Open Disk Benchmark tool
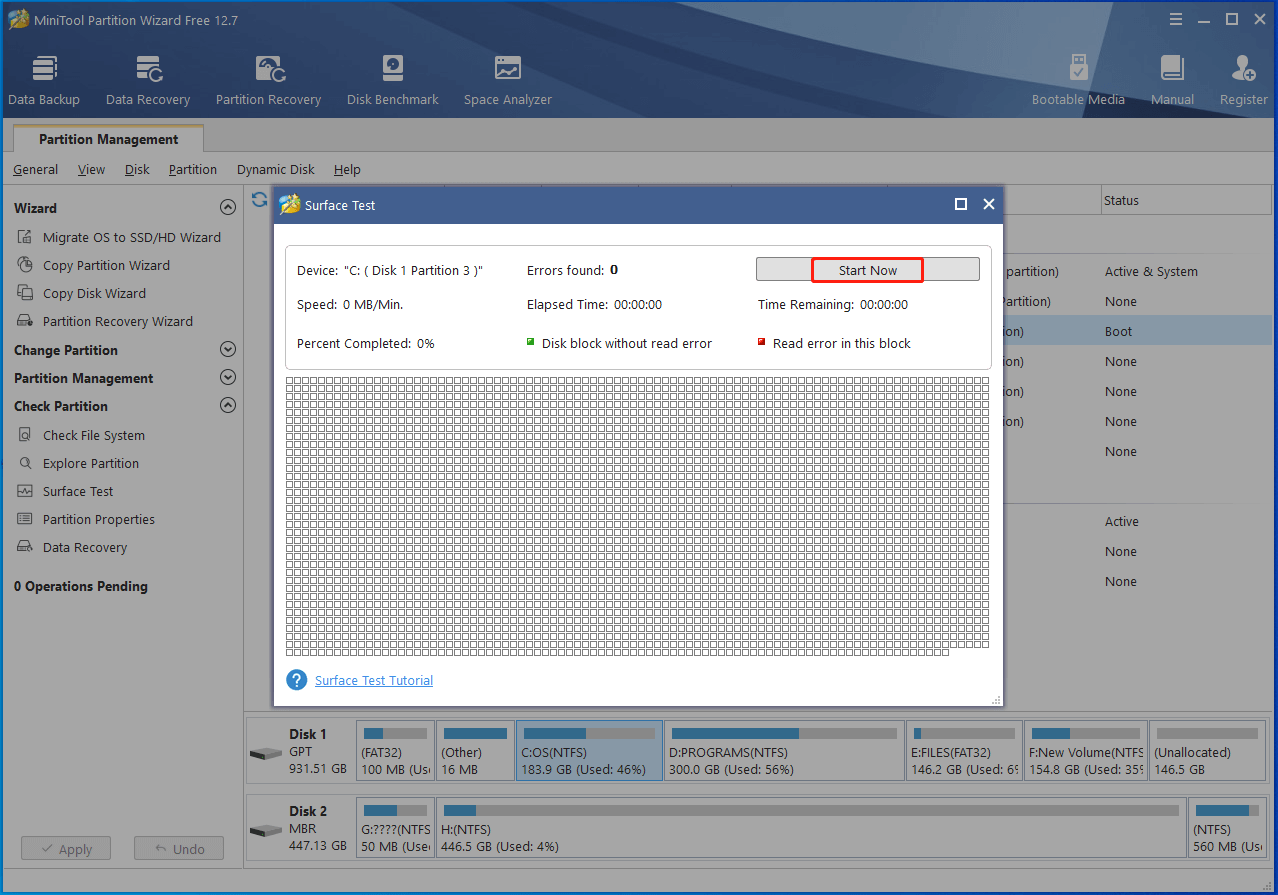This screenshot has height=895, width=1278. (x=392, y=81)
